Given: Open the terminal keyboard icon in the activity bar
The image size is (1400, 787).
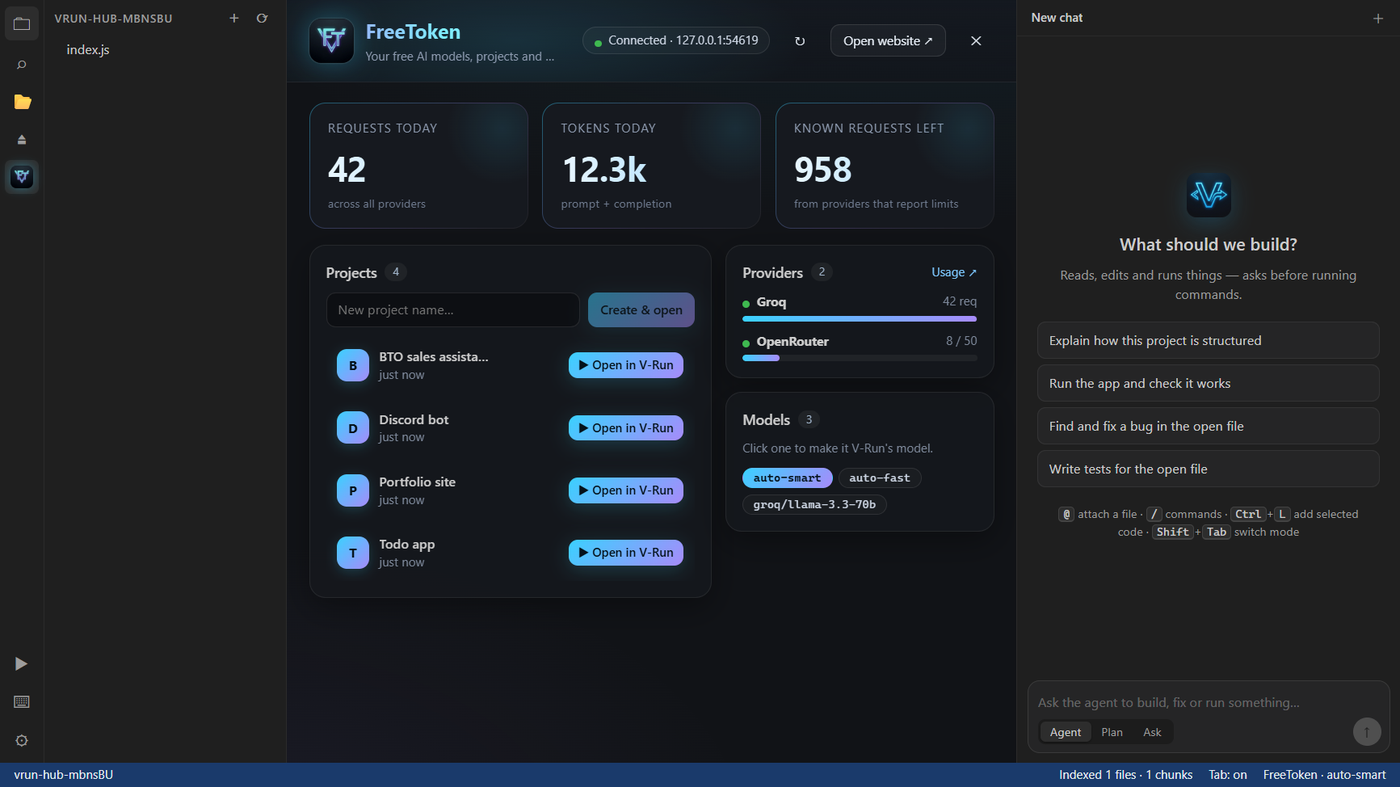Looking at the screenshot, I should (22, 702).
